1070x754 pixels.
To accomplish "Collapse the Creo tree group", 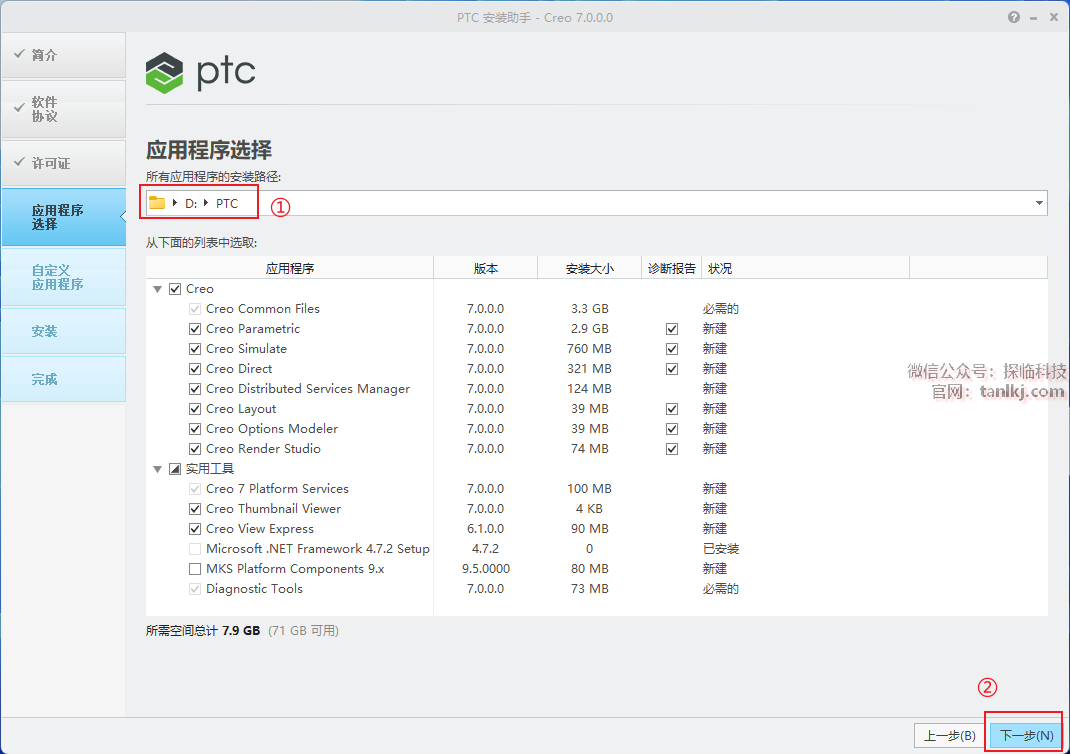I will (x=157, y=289).
